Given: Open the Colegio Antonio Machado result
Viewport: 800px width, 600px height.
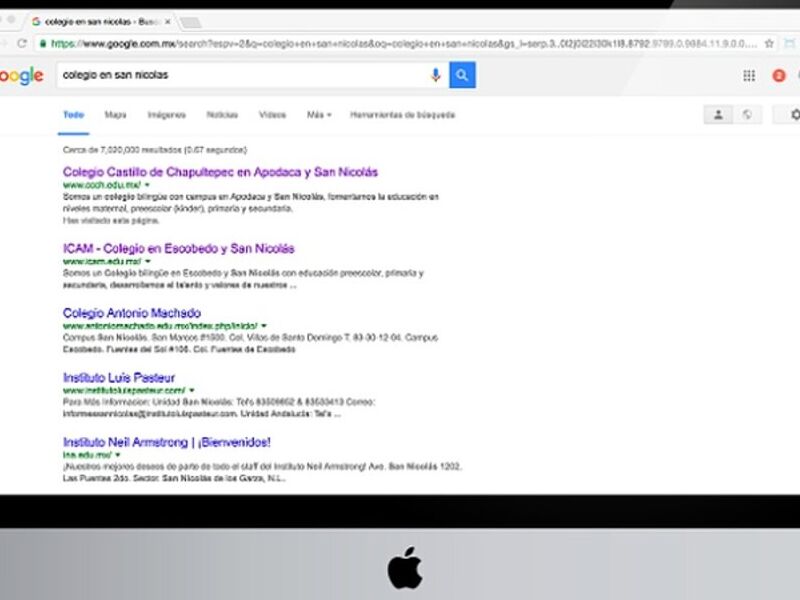Looking at the screenshot, I should pyautogui.click(x=132, y=313).
